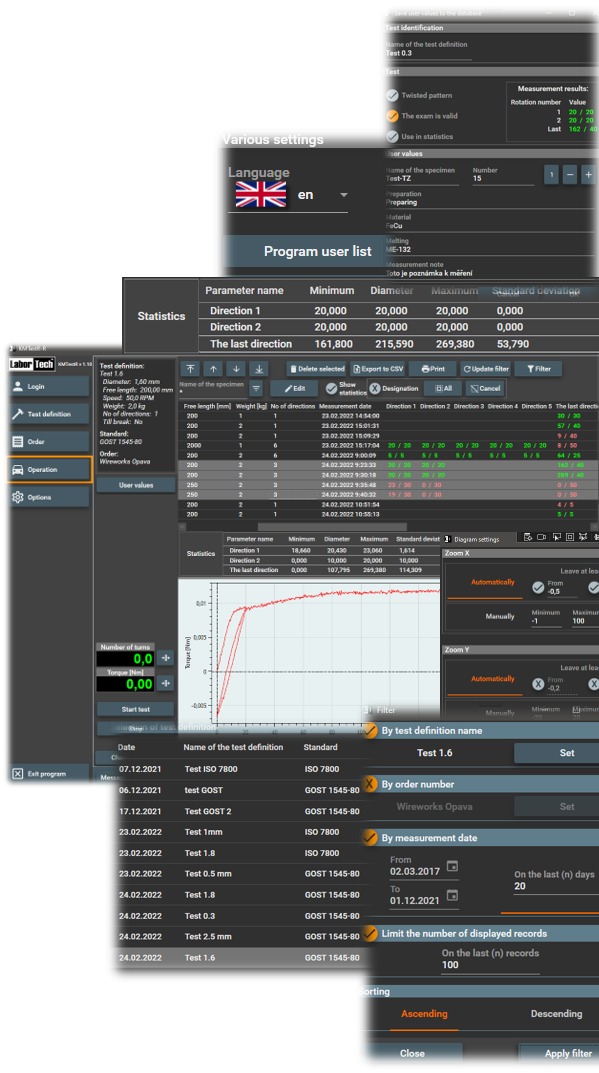599x1073 pixels.
Task: Select Automatically mode for Zoom X
Action: [x=492, y=582]
